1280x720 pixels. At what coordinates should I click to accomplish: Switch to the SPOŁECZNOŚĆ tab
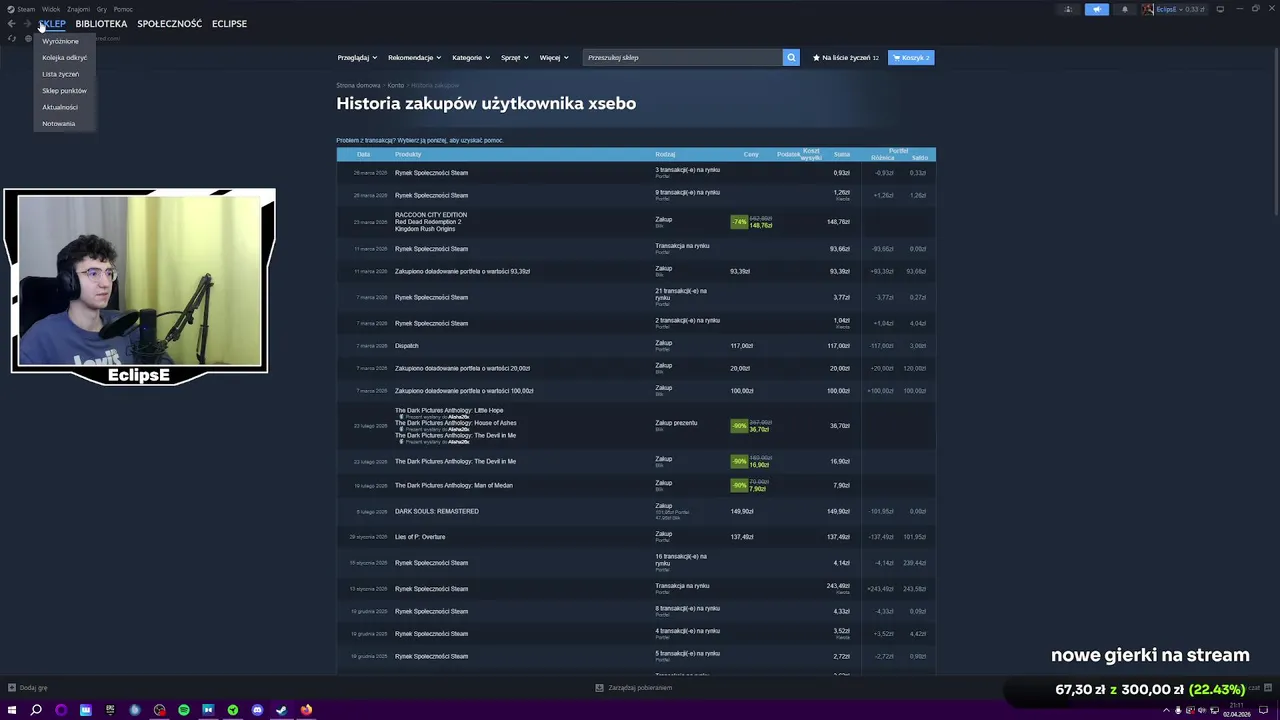[169, 24]
